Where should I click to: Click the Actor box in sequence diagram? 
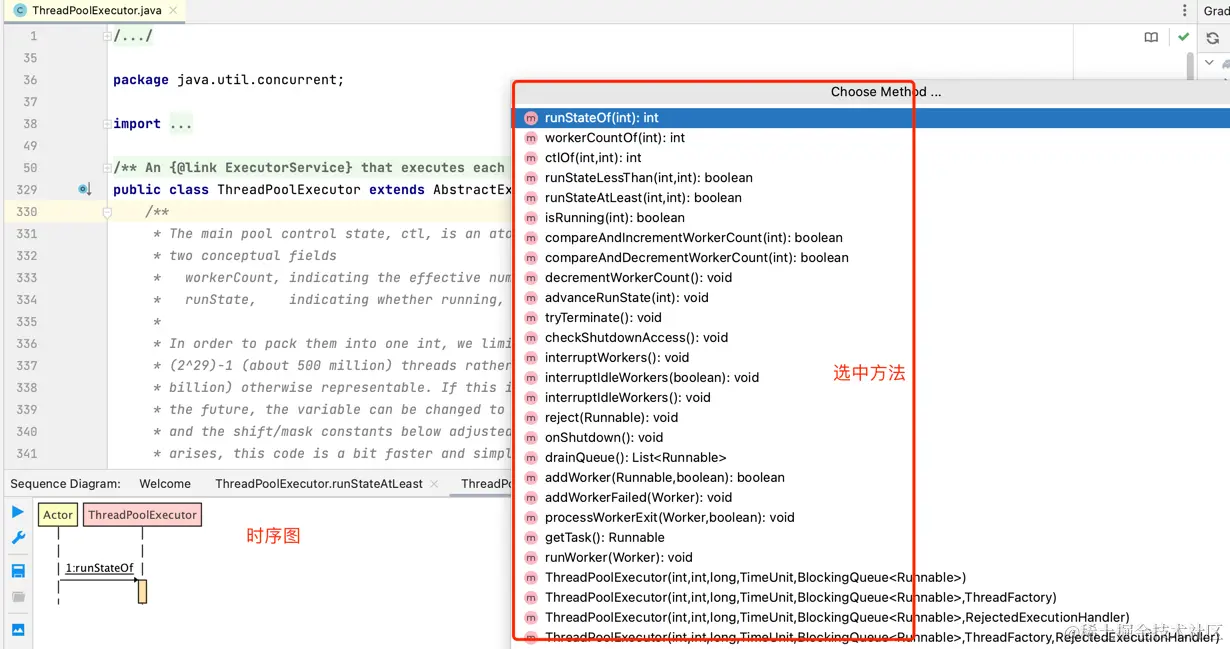tap(58, 515)
